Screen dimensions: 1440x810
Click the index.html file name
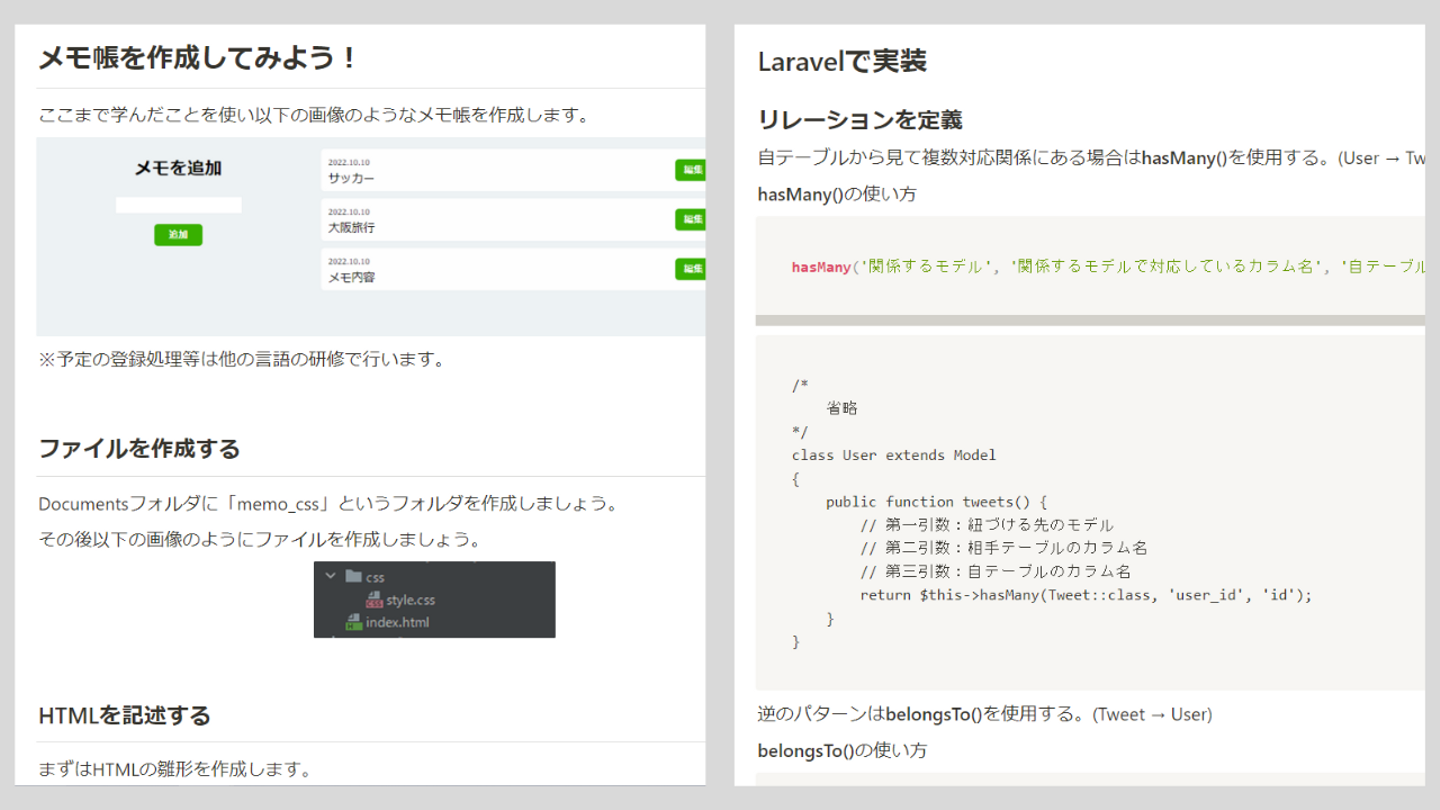tap(397, 622)
